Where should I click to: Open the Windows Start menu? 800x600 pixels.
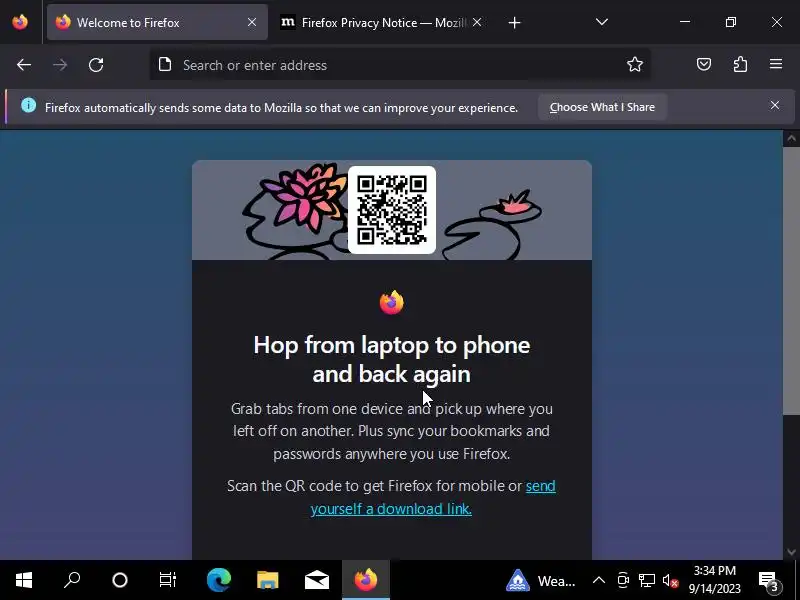(23, 580)
